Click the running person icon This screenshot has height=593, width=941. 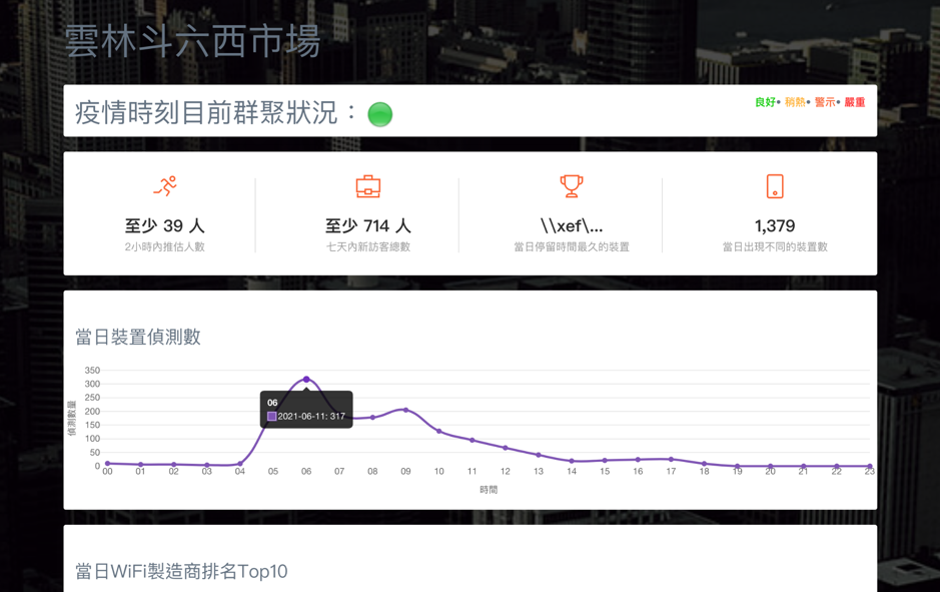click(x=165, y=186)
